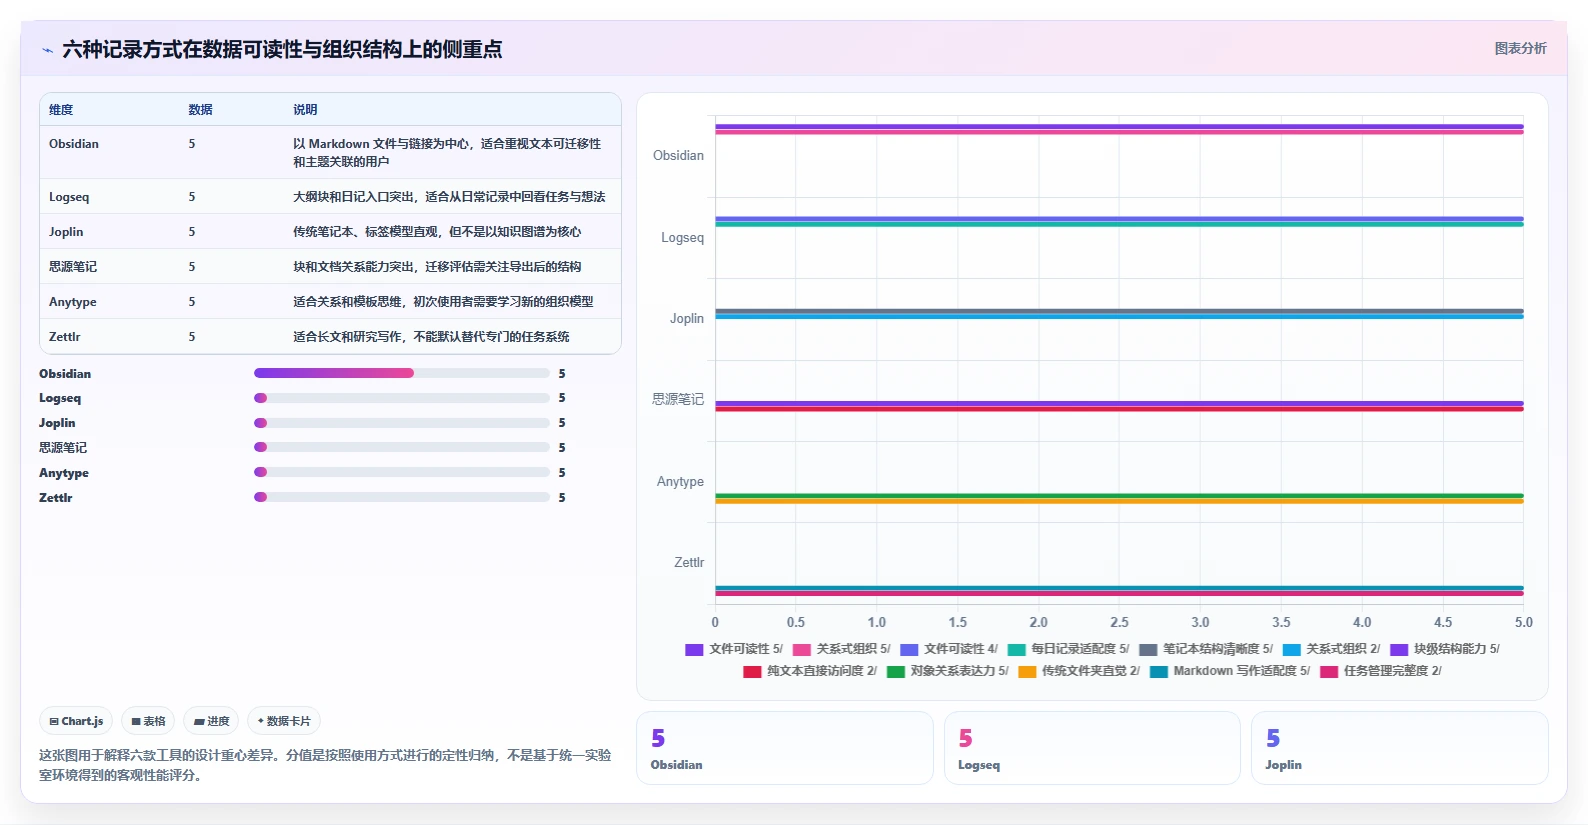
Task: Click the card title 六种记录方式在数据可读性与组织结构上的侧重点
Action: point(282,50)
